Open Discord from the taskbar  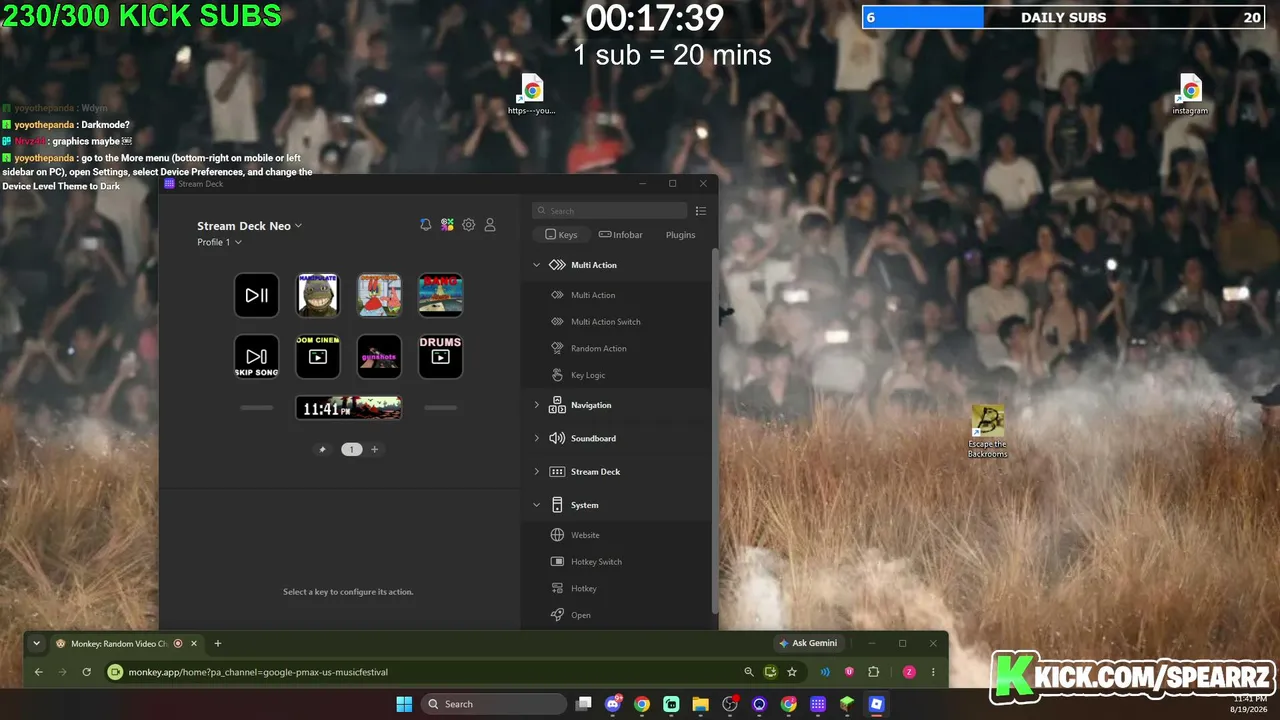(x=613, y=704)
